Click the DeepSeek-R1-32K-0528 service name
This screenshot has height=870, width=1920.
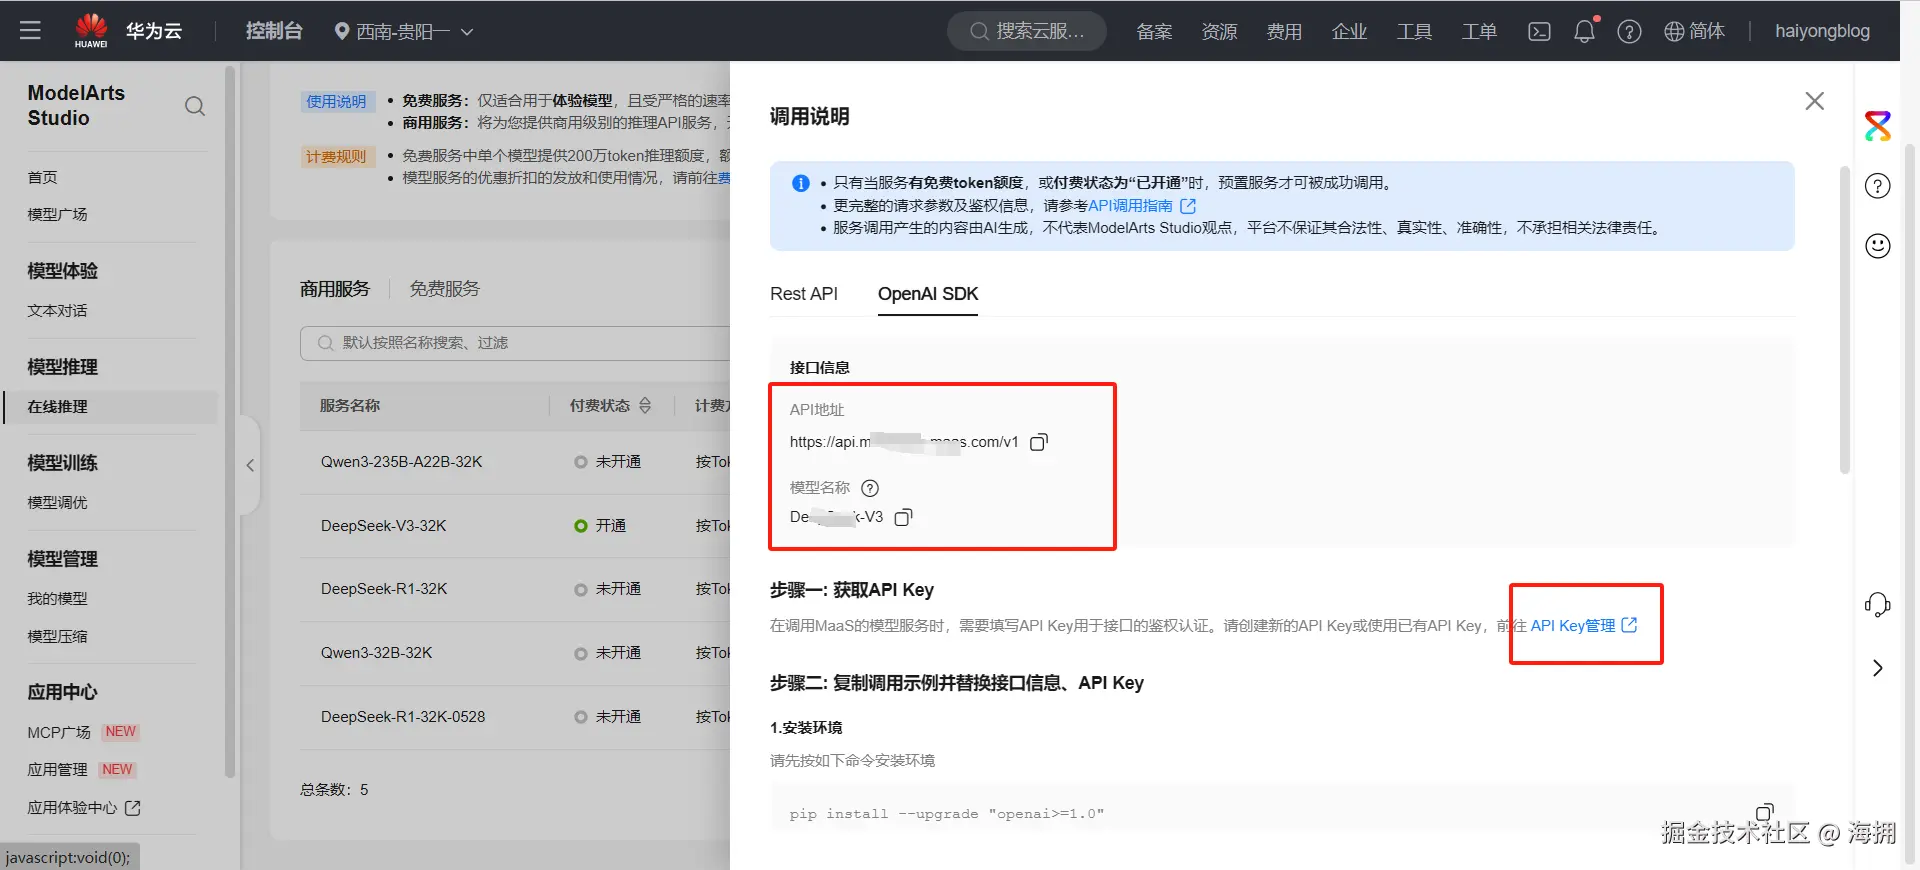pos(403,717)
